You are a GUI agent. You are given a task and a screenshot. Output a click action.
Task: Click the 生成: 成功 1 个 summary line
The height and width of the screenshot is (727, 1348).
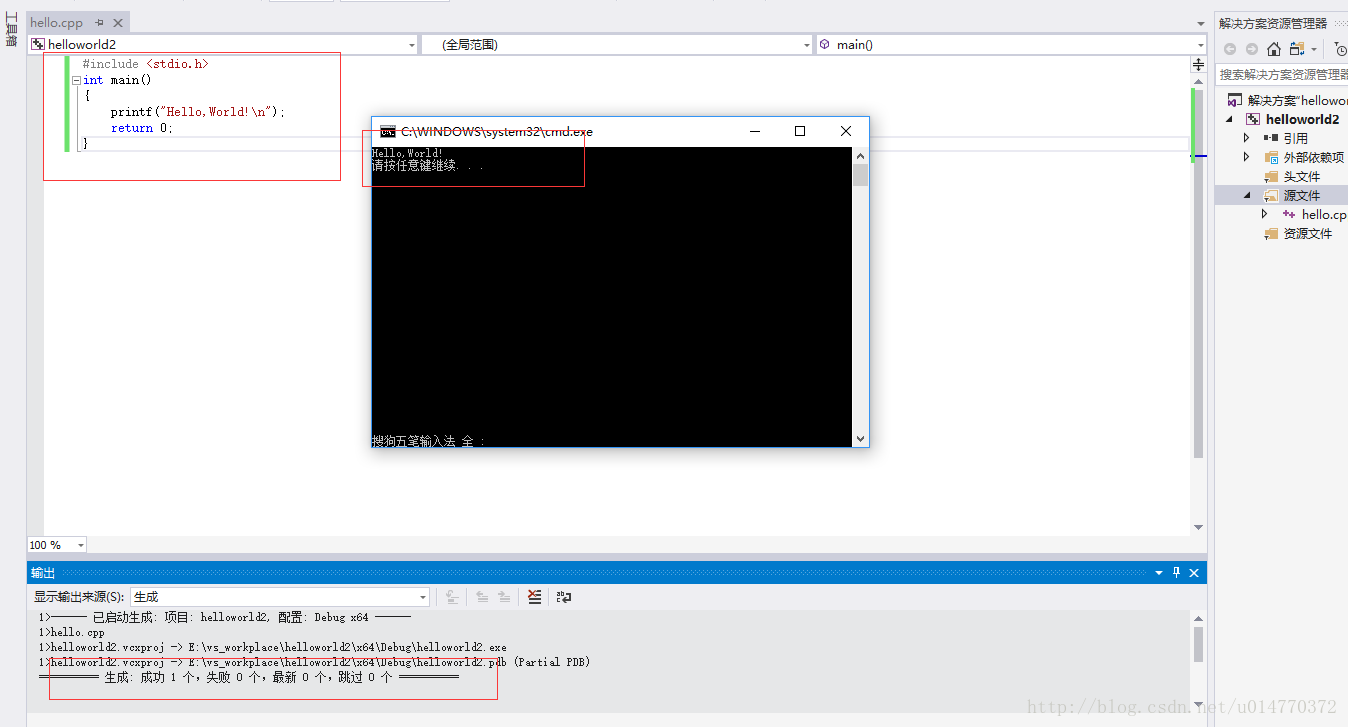pos(248,677)
